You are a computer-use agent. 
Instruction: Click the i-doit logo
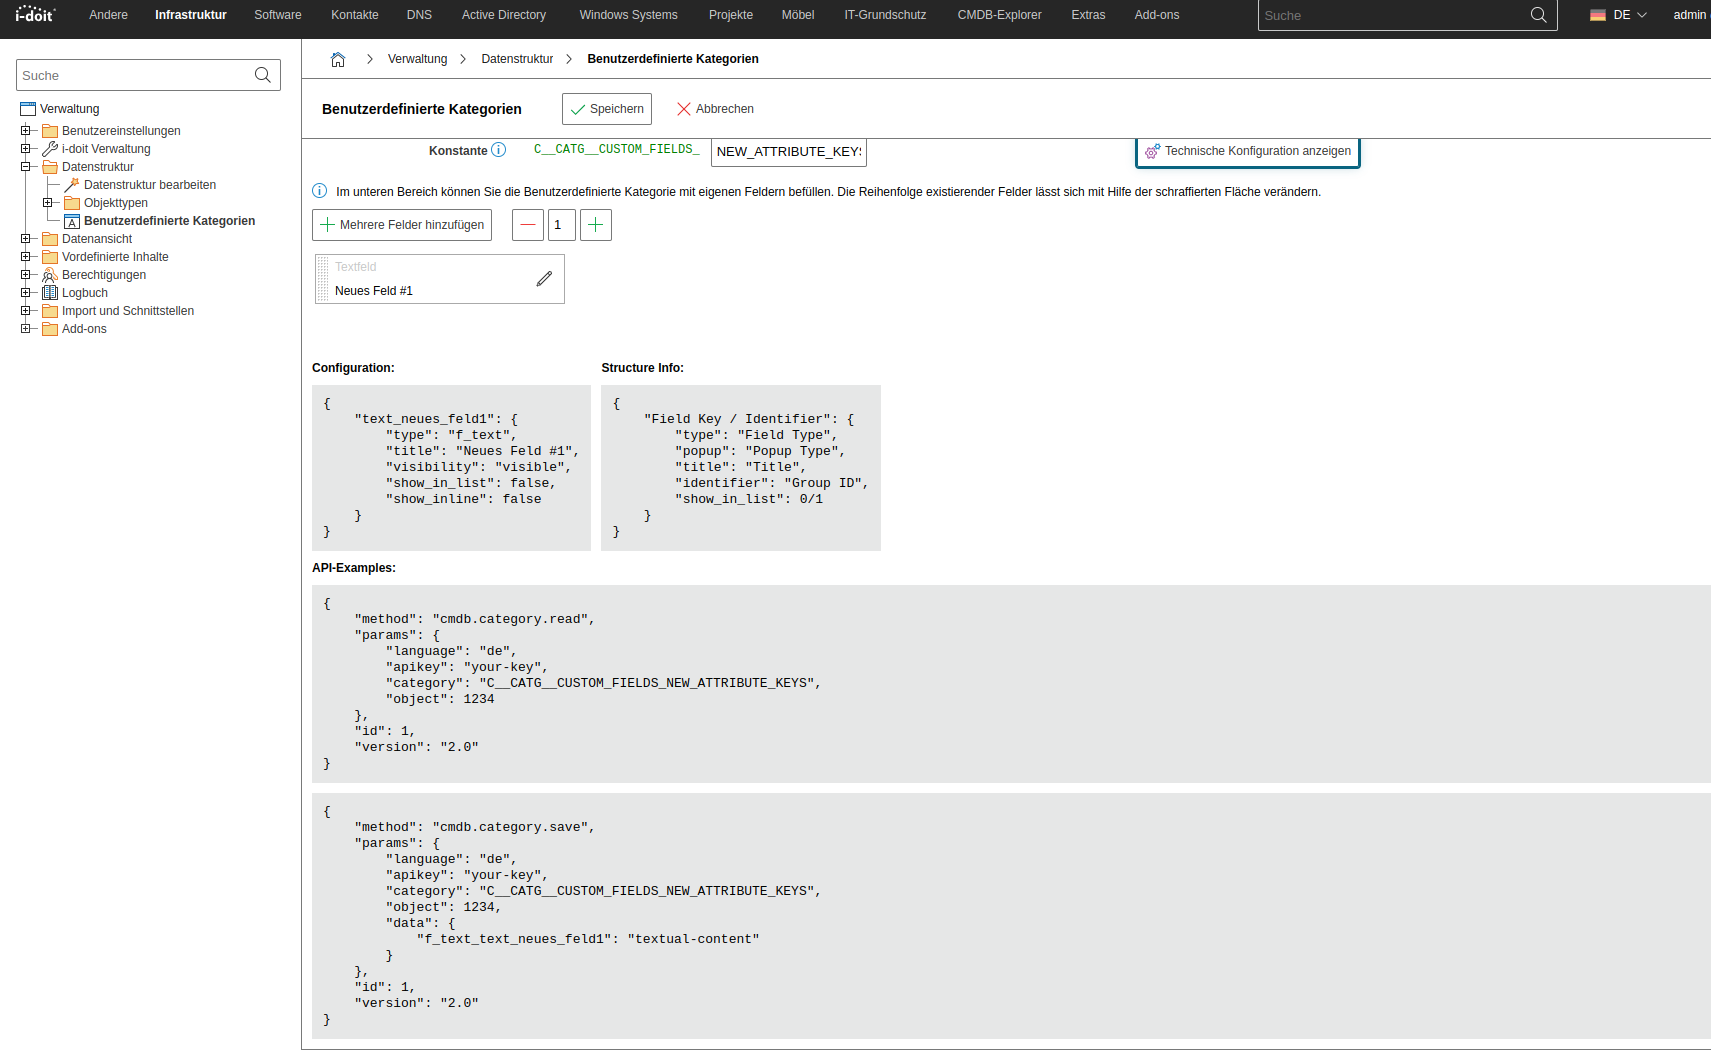[x=35, y=15]
